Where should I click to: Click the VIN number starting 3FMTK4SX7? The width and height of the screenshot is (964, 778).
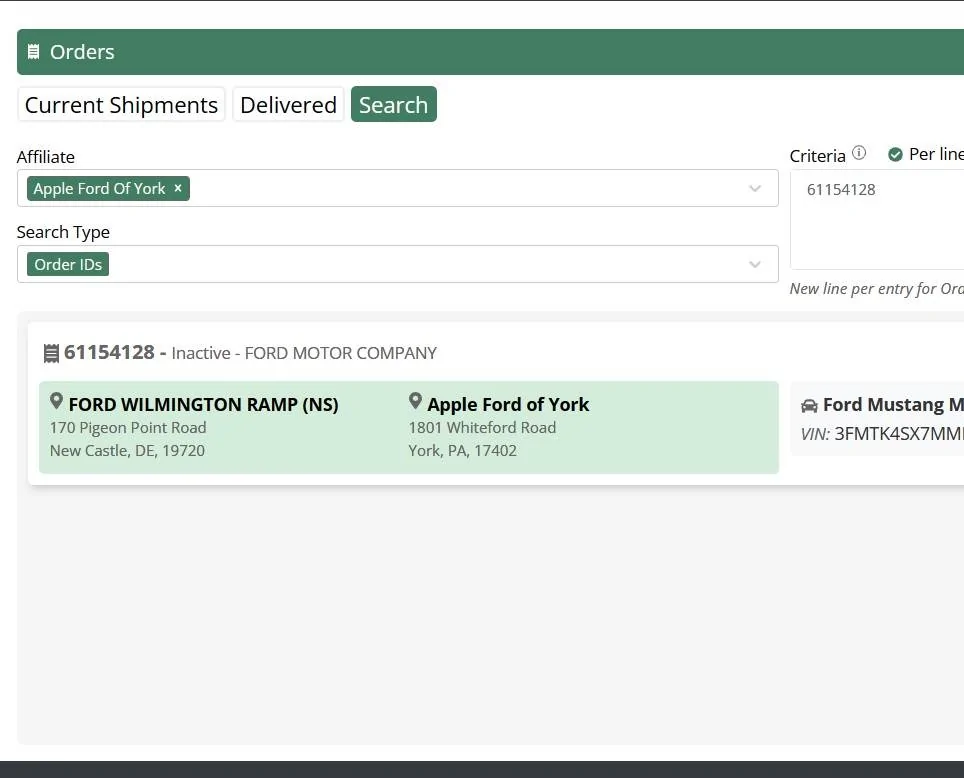pos(899,434)
